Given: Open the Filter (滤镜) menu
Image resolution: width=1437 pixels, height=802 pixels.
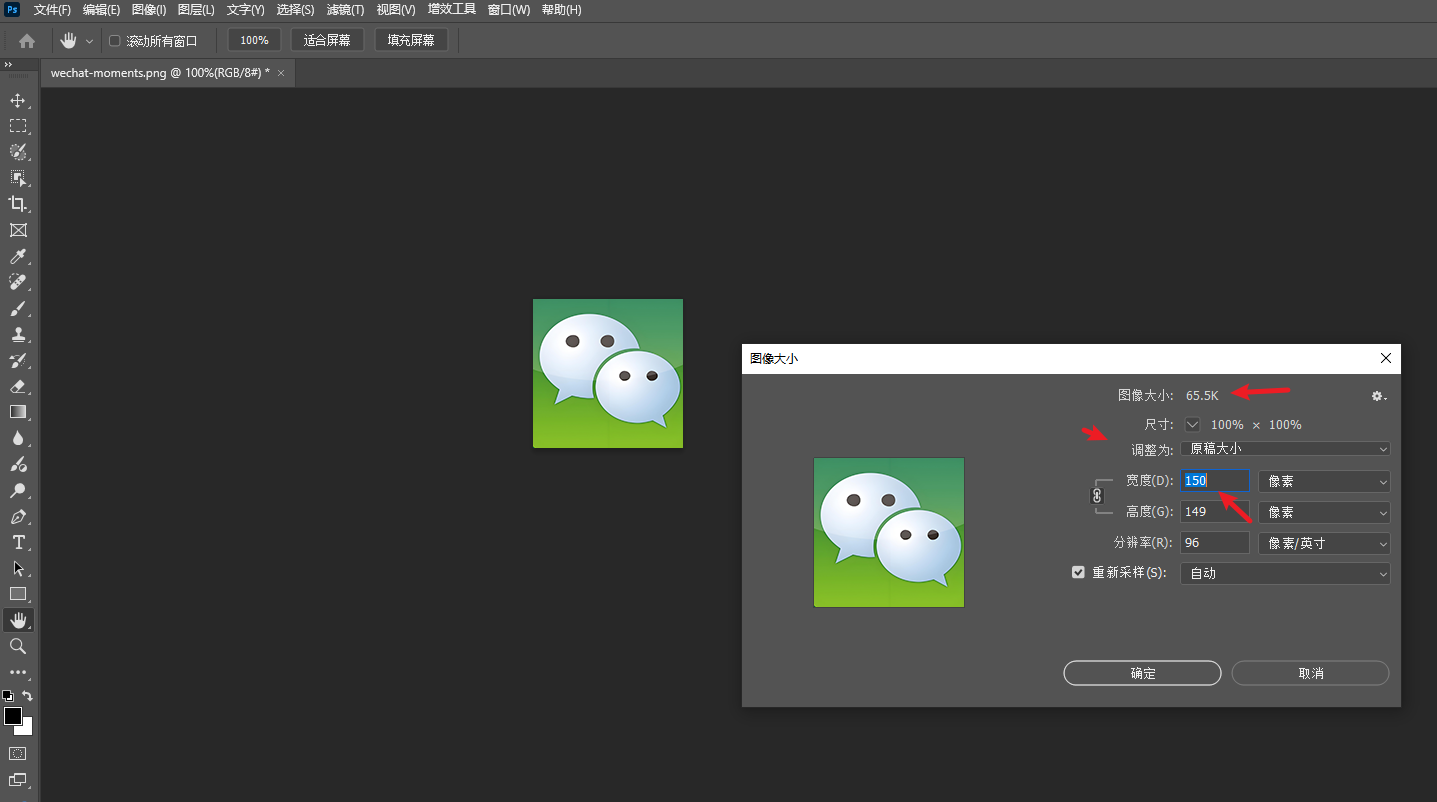Looking at the screenshot, I should click(346, 10).
